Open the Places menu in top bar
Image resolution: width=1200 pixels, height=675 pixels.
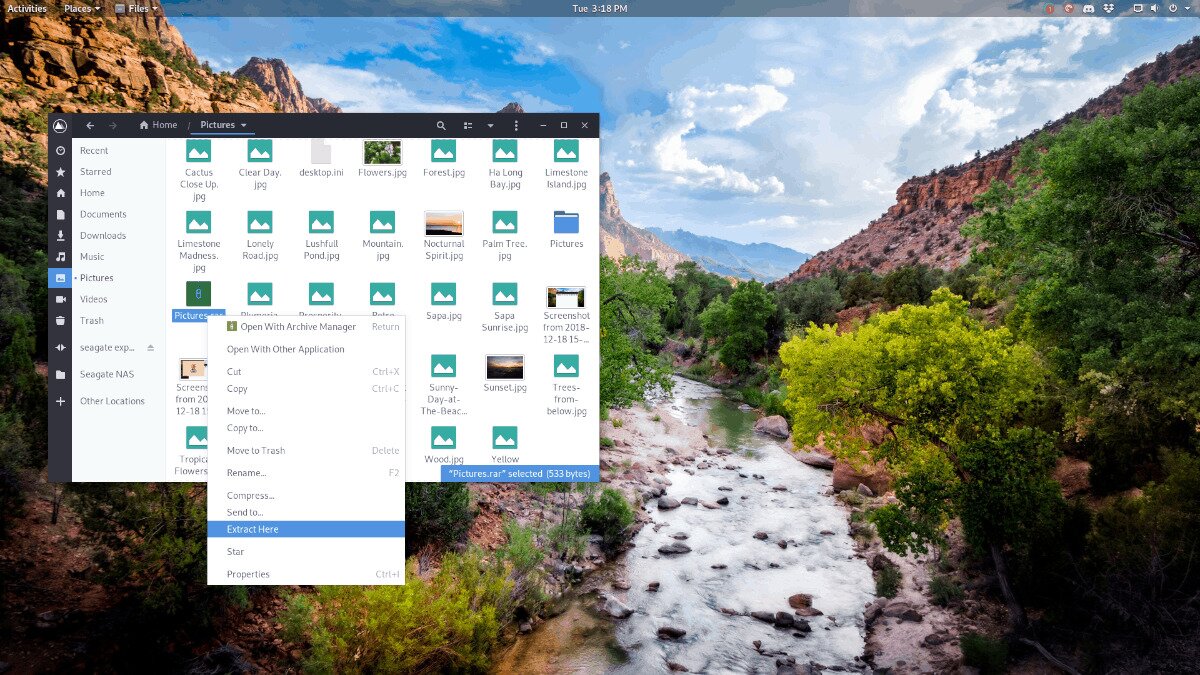(81, 9)
